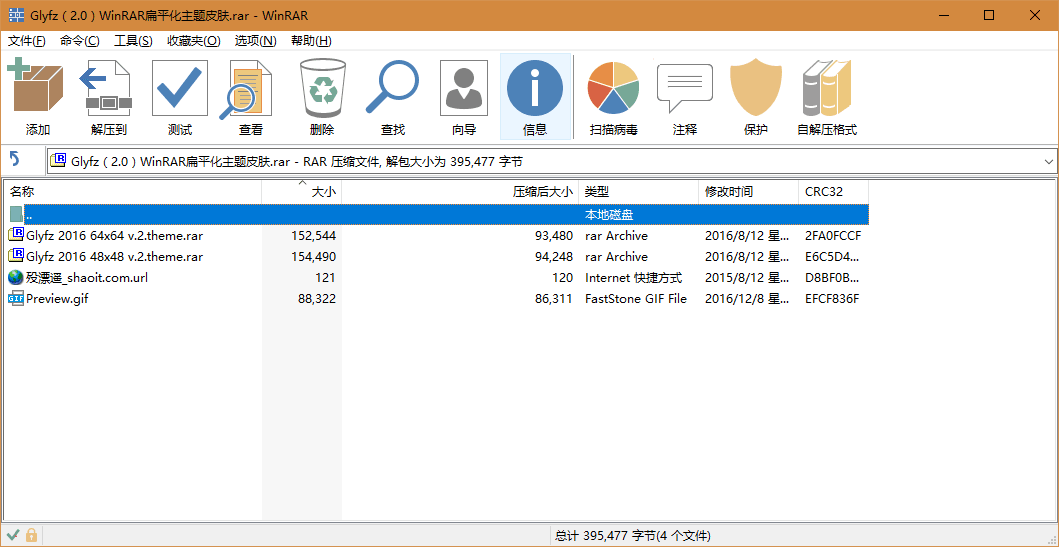Image resolution: width=1059 pixels, height=547 pixels.
Task: Click the green checkmark status bar icon
Action: pyautogui.click(x=13, y=536)
